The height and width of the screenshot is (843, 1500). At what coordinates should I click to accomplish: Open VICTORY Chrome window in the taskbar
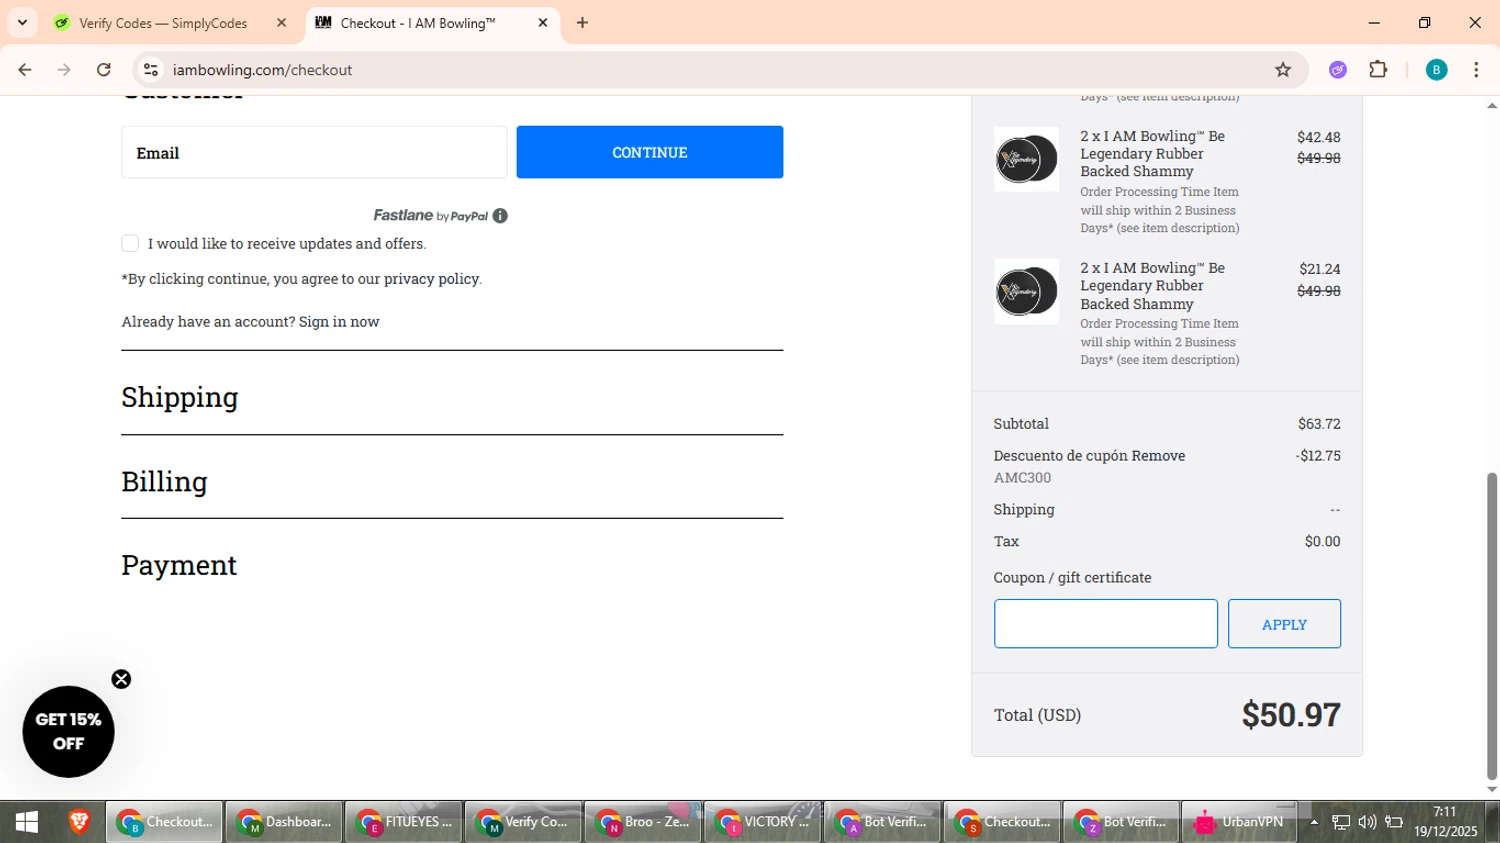tap(763, 822)
